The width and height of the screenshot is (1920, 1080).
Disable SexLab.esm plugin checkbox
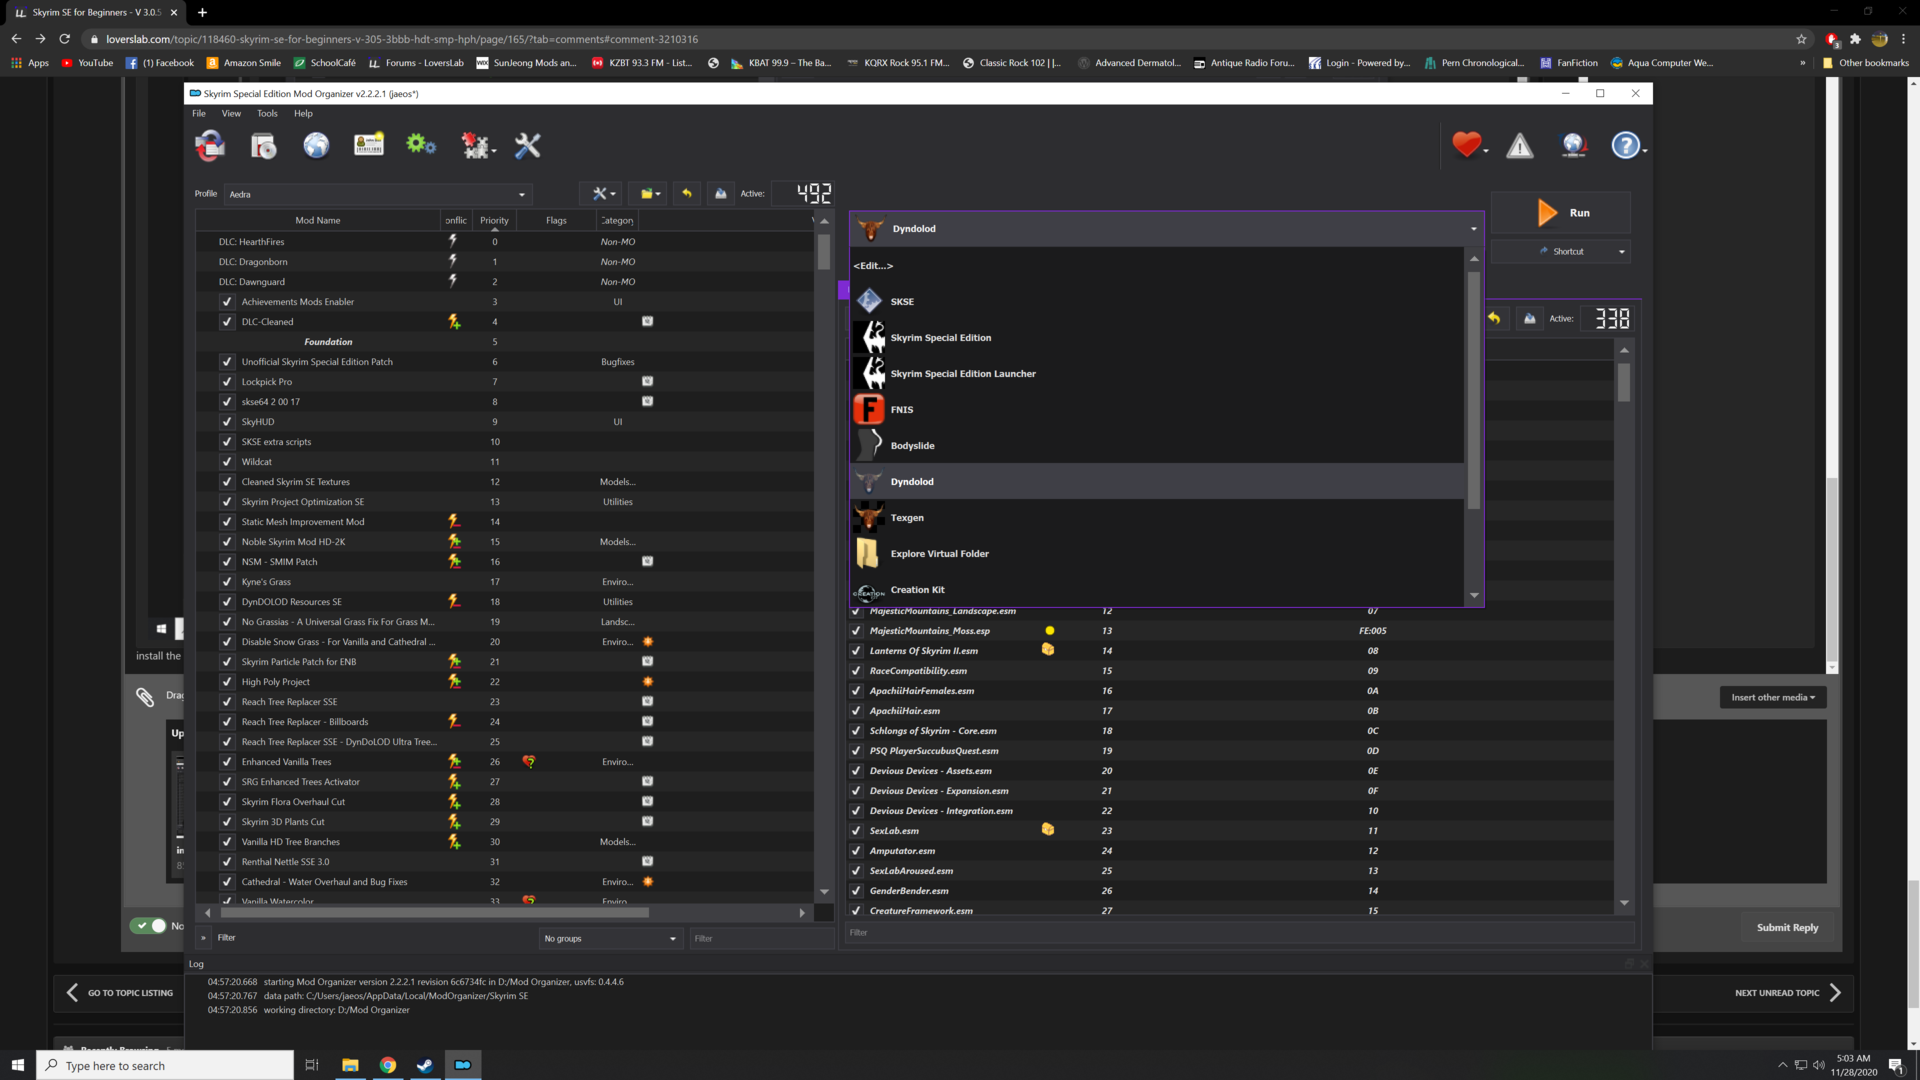click(856, 830)
